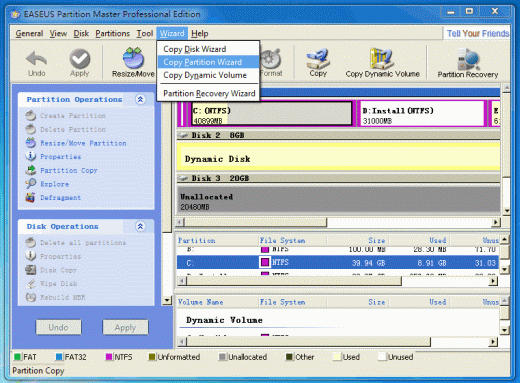The width and height of the screenshot is (520, 383).
Task: Click the Defragment sidebar icon
Action: (x=31, y=197)
